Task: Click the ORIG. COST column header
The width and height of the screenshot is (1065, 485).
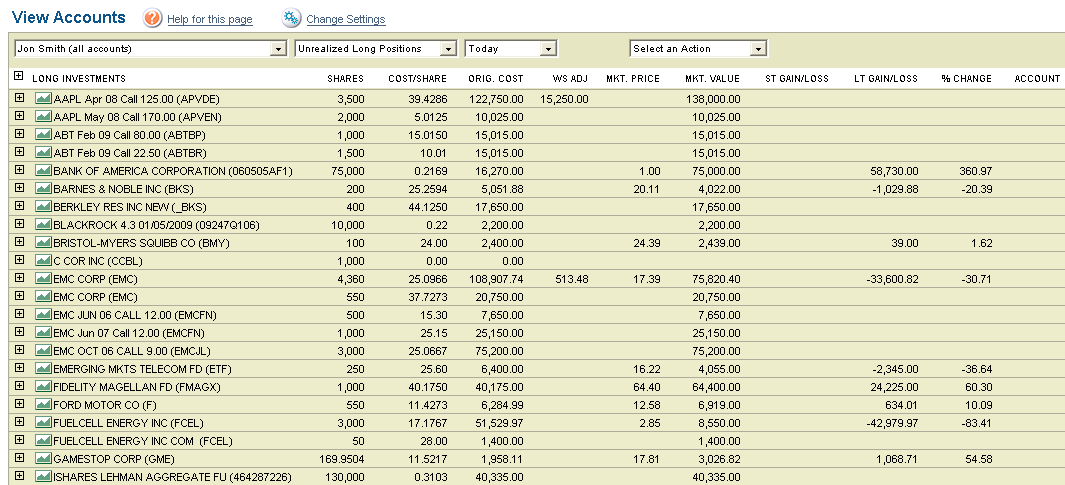Action: click(x=496, y=79)
